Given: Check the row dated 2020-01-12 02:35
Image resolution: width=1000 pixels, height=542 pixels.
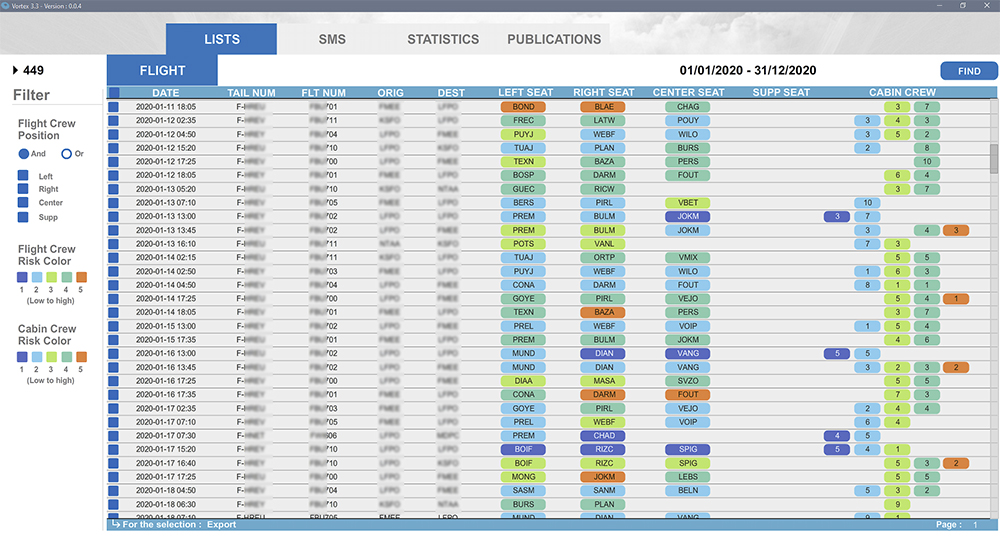Looking at the screenshot, I should 113,120.
